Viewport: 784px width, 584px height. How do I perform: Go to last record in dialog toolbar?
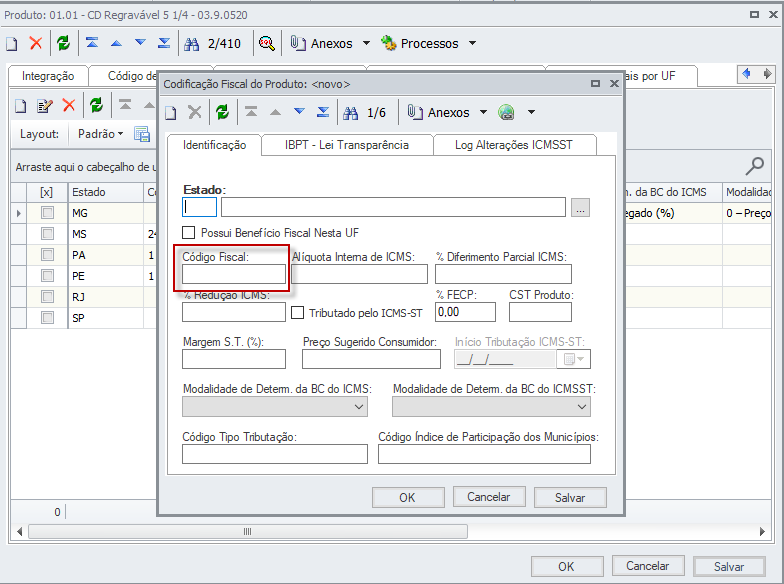pos(323,112)
